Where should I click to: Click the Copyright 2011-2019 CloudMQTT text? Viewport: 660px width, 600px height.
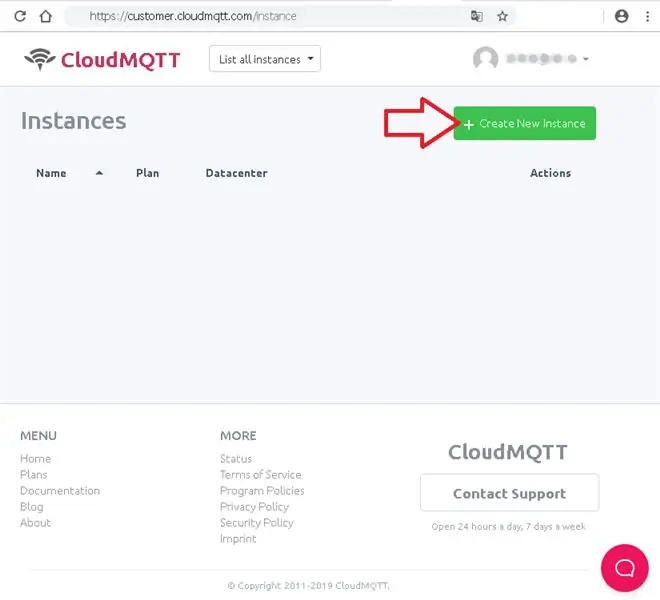point(309,585)
